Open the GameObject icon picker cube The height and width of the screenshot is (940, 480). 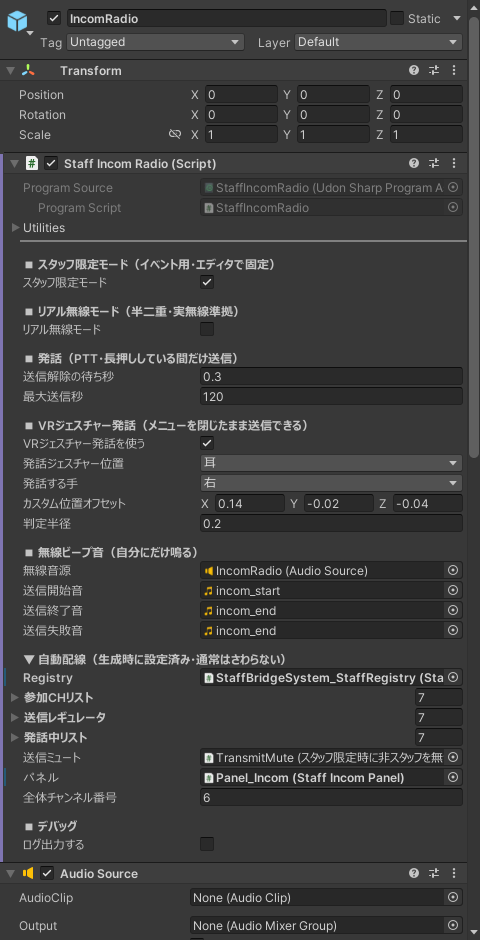pyautogui.click(x=17, y=22)
